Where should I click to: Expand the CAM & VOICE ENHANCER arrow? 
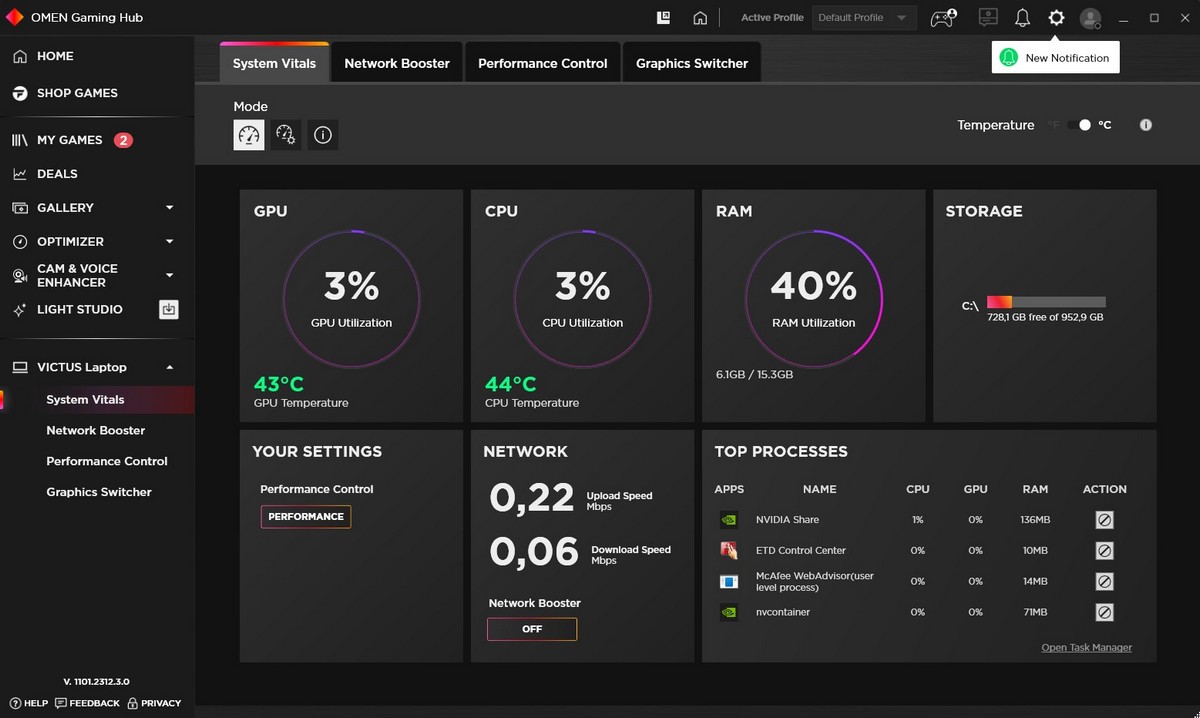(x=169, y=275)
